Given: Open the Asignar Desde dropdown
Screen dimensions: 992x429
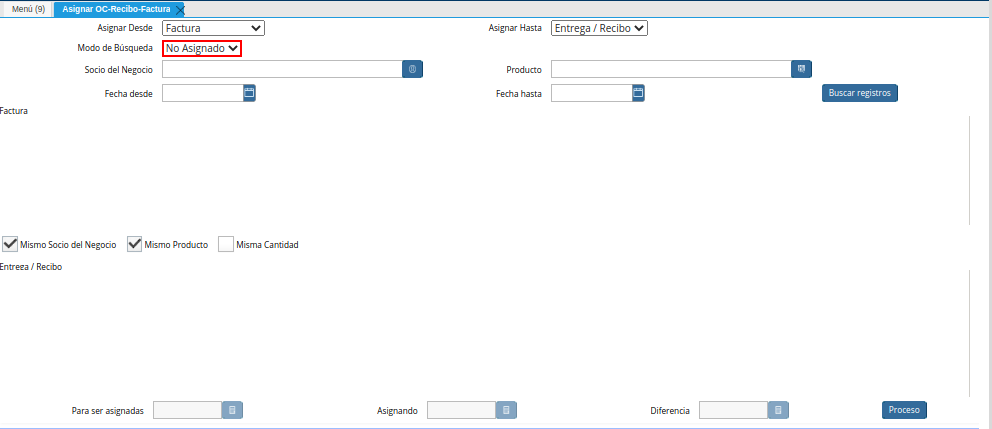Looking at the screenshot, I should [213, 28].
